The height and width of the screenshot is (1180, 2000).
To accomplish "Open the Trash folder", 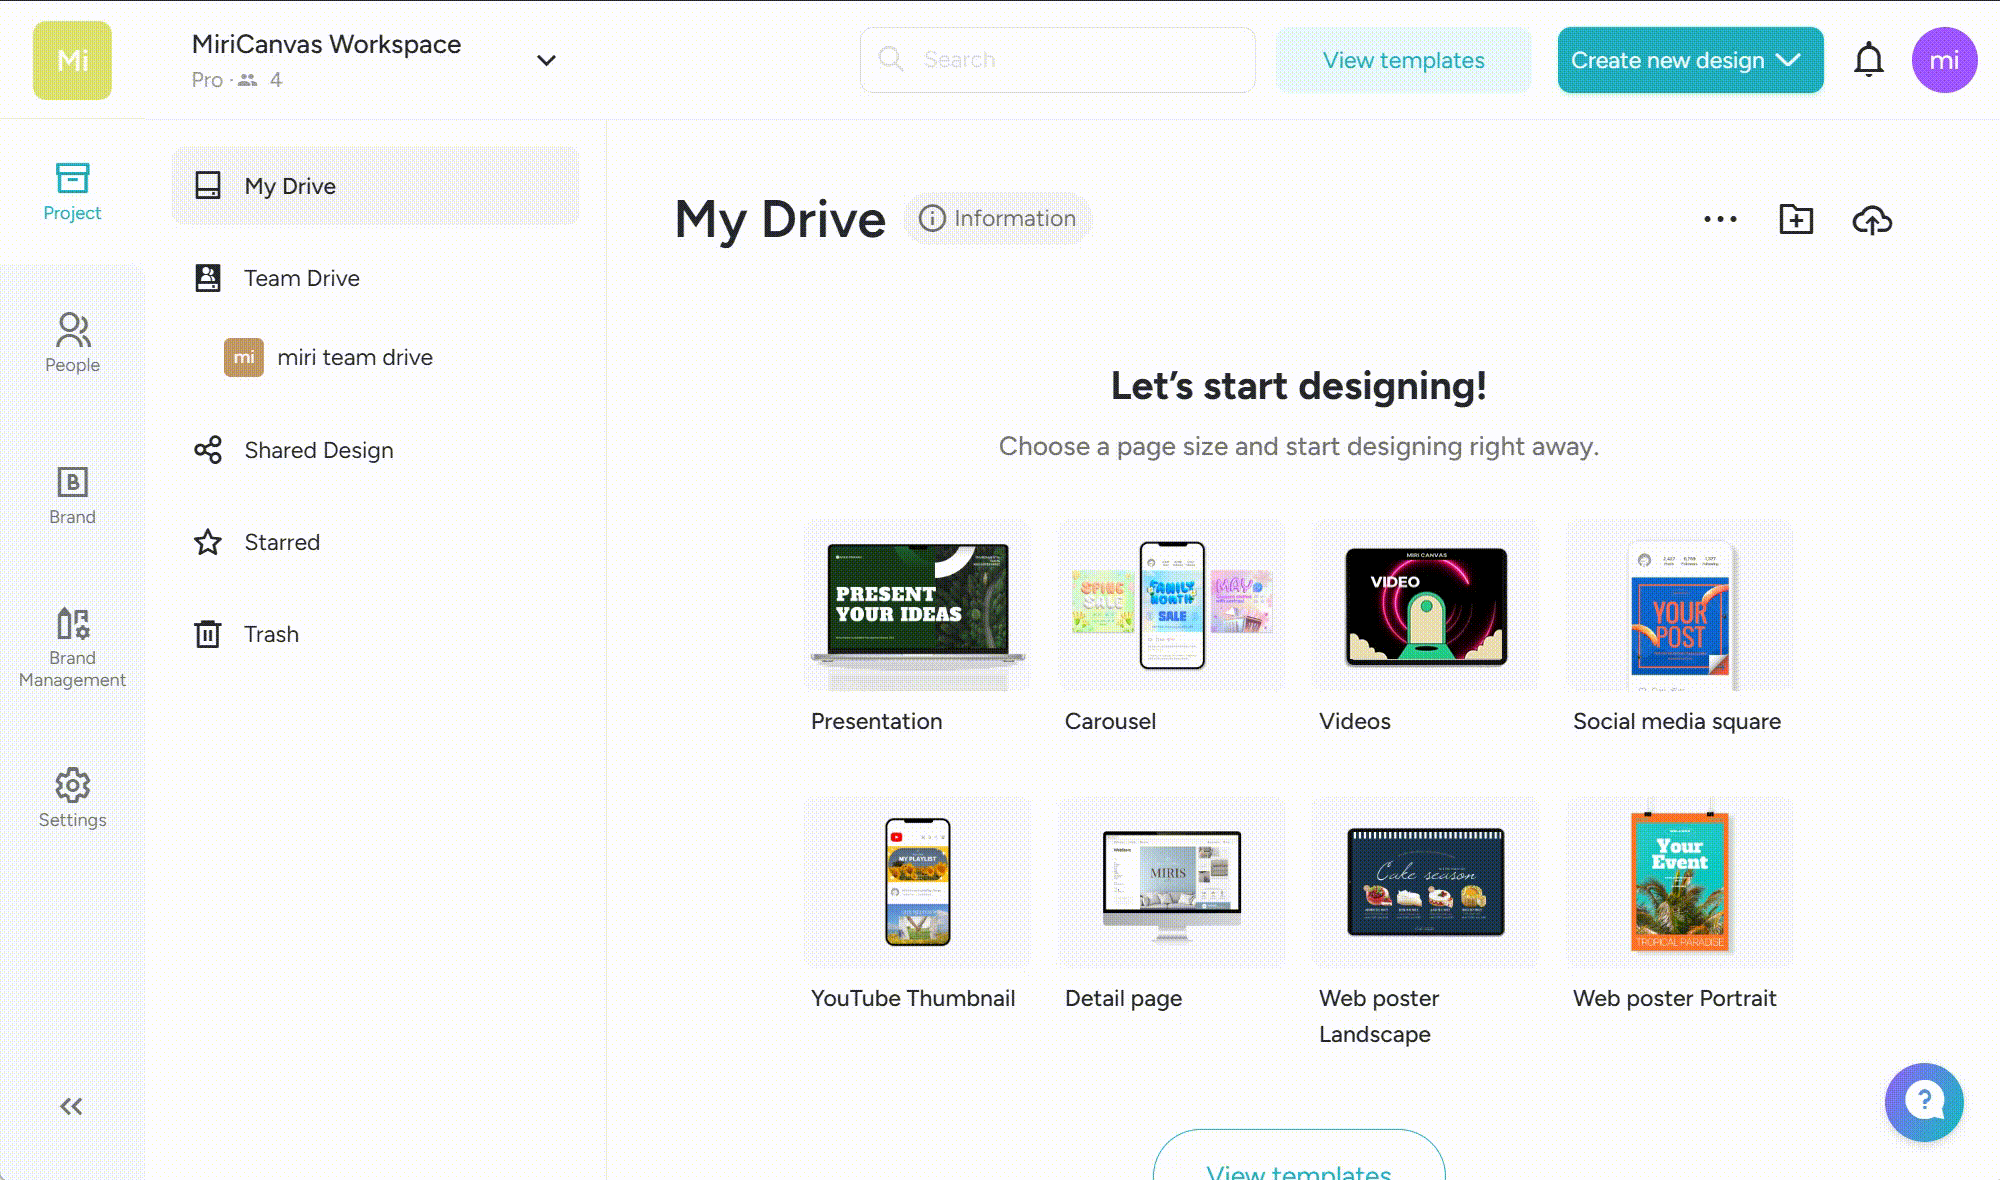I will click(271, 634).
